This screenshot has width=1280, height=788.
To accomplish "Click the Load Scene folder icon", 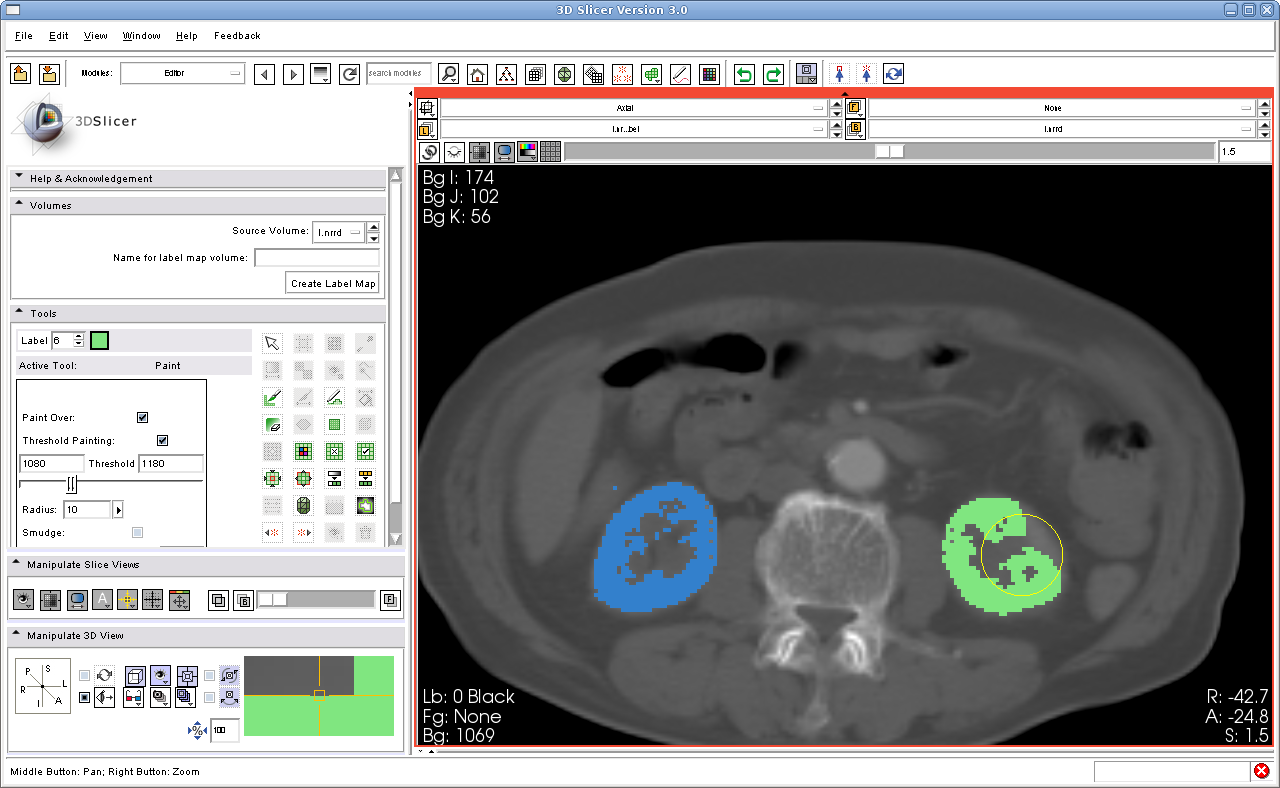I will tap(21, 74).
